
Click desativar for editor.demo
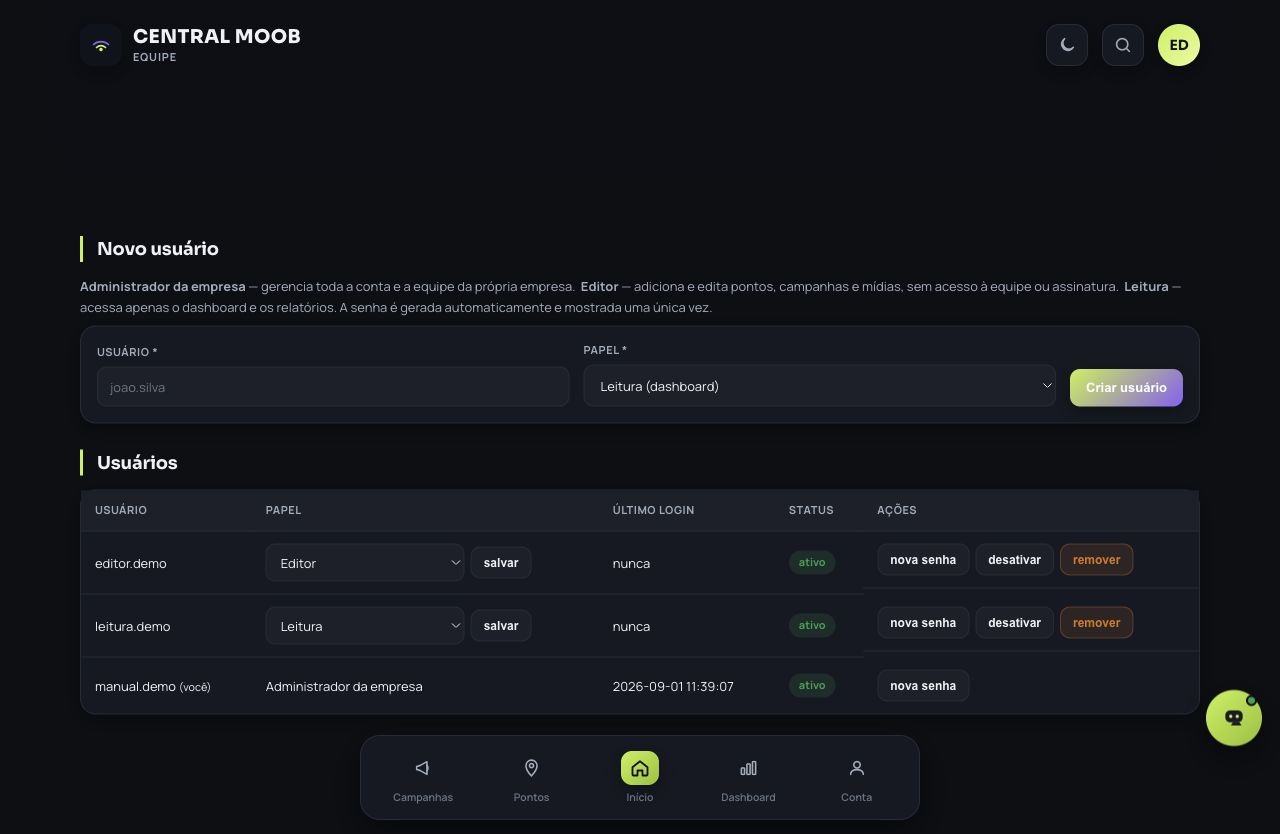(1015, 560)
